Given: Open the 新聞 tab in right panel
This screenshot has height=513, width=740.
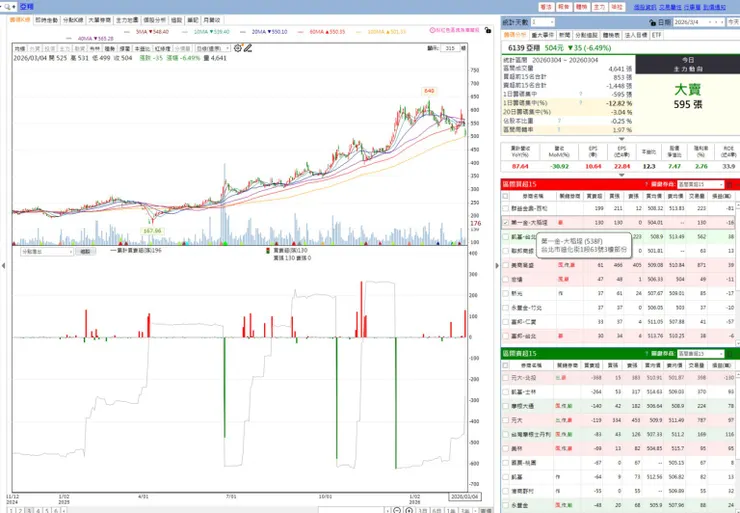Looking at the screenshot, I should 564,35.
